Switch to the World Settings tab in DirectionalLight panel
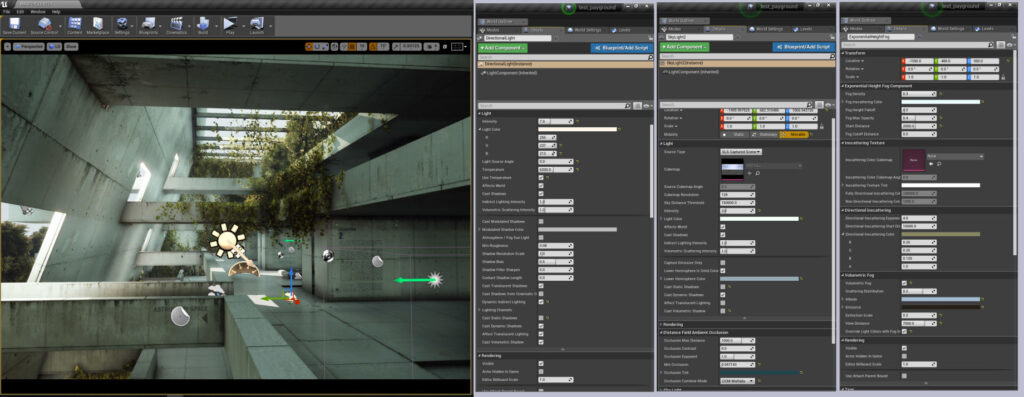The image size is (1024, 397). (x=586, y=29)
